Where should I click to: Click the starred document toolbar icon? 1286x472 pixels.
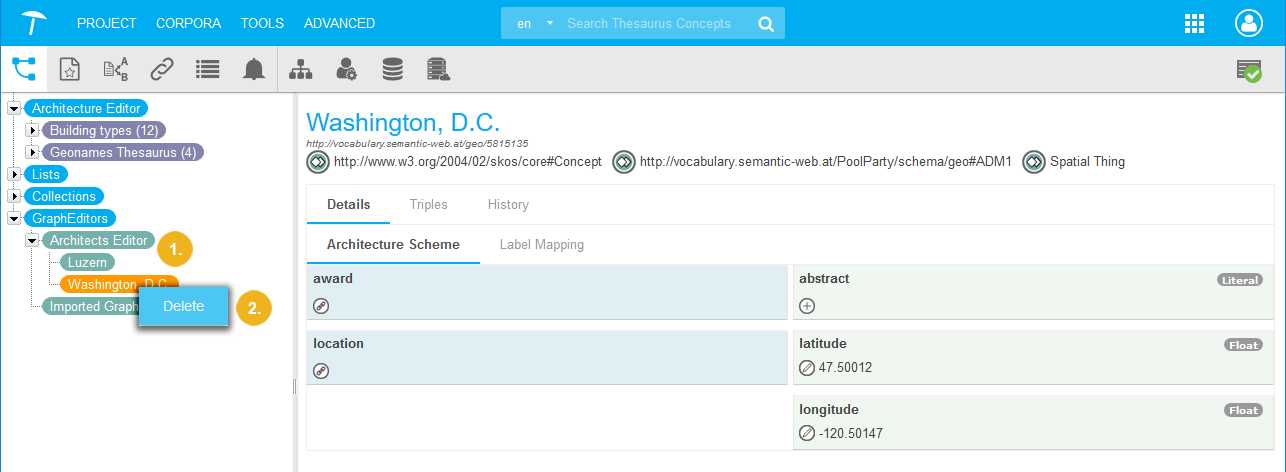point(69,69)
